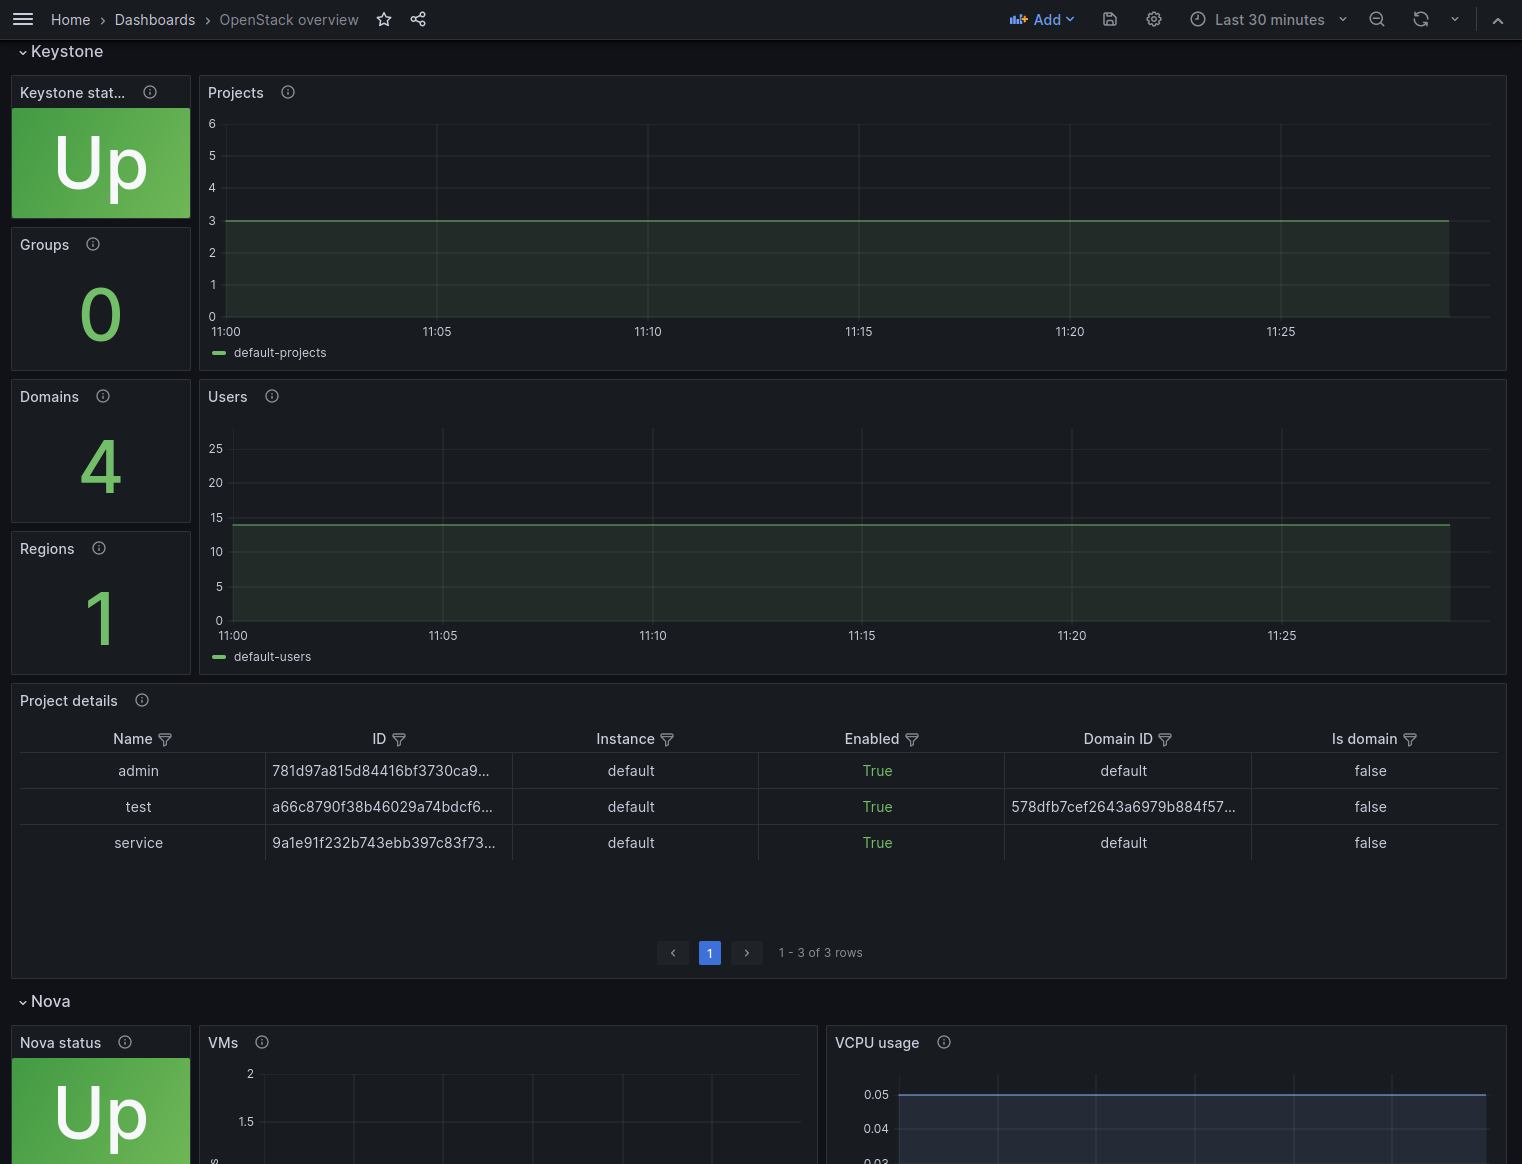Open dashboard settings gear

[1154, 20]
